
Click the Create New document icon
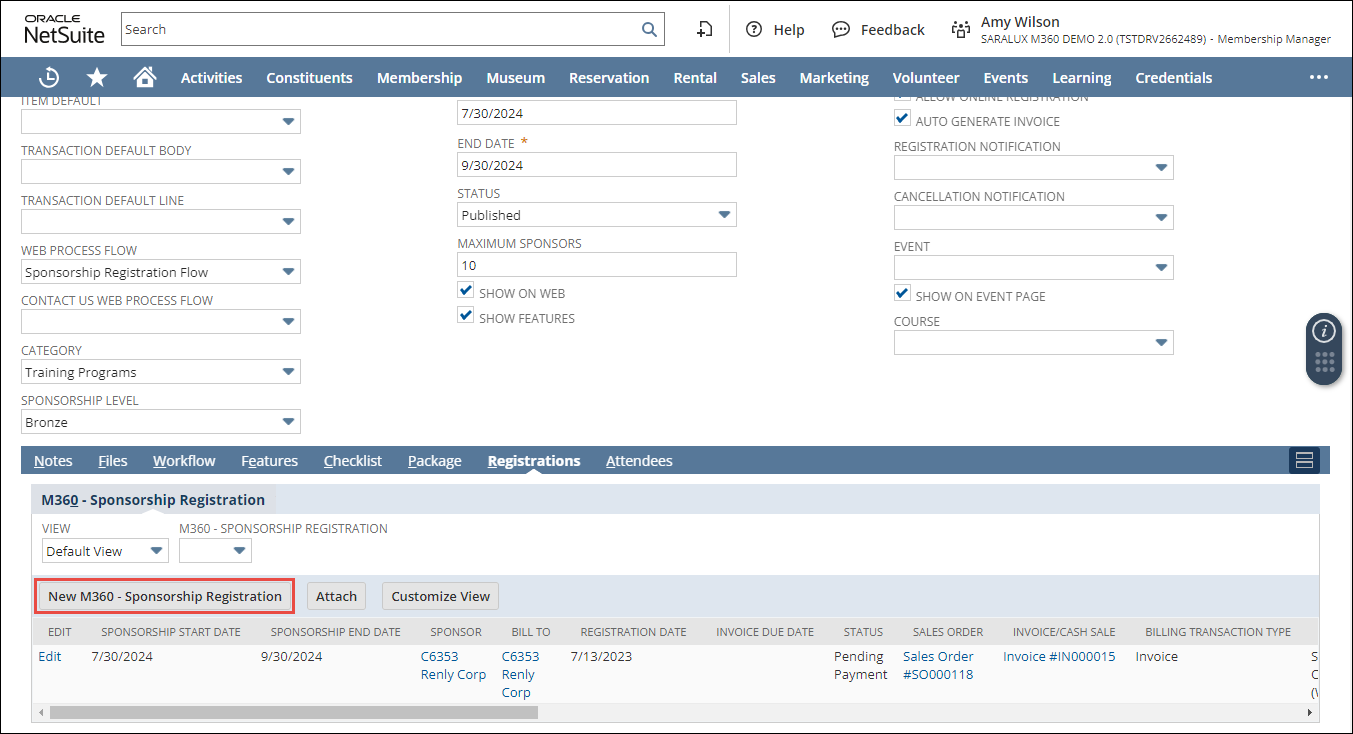pos(704,30)
